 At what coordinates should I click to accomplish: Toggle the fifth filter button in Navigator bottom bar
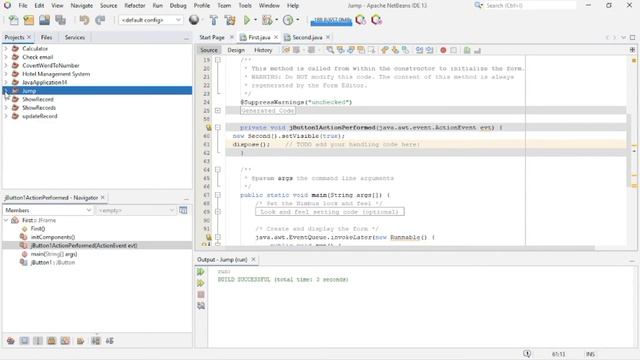click(65, 341)
